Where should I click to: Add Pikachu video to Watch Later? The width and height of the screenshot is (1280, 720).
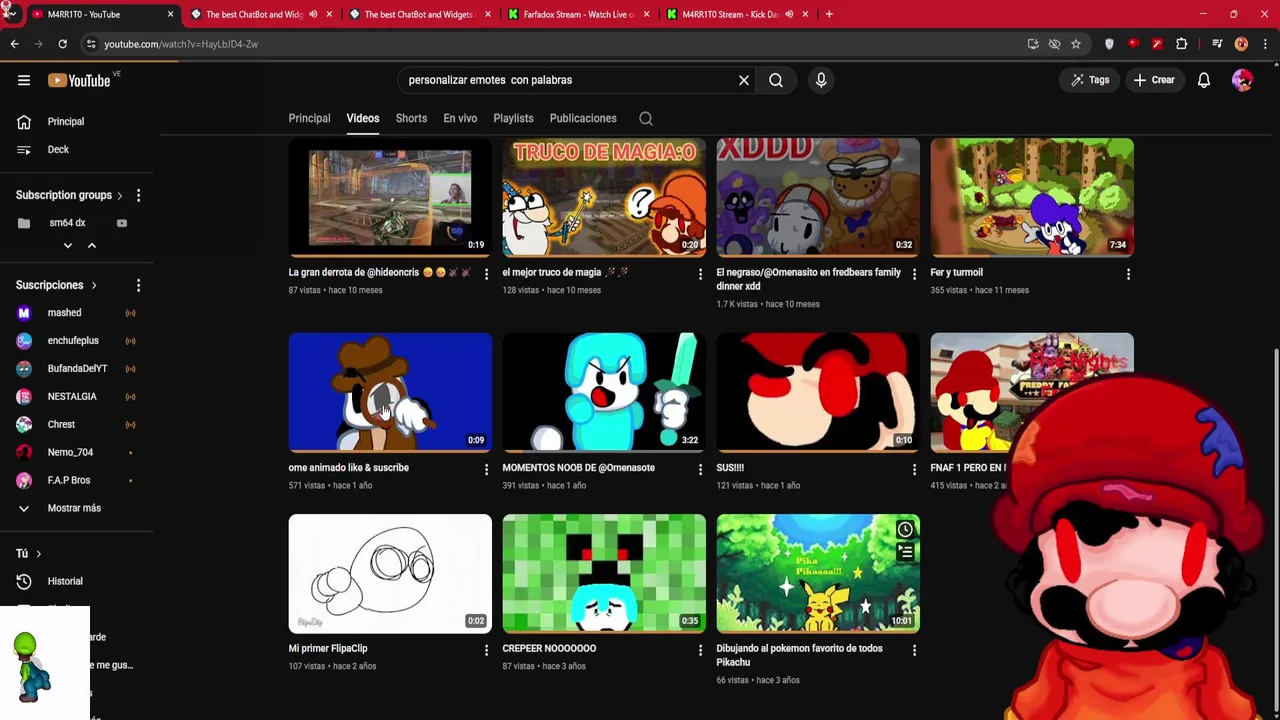point(905,530)
